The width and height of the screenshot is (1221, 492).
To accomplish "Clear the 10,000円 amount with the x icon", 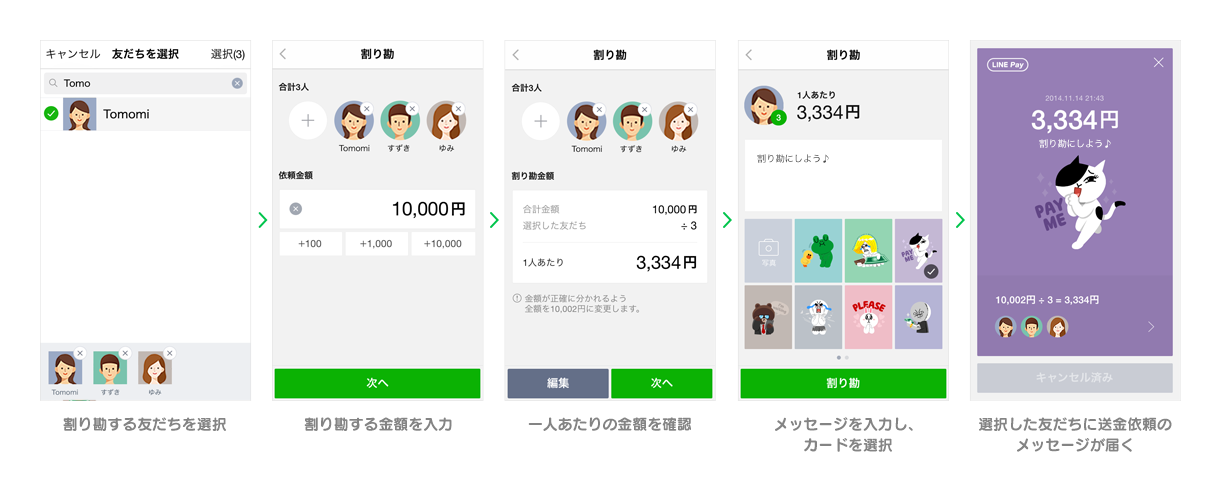I will point(295,209).
